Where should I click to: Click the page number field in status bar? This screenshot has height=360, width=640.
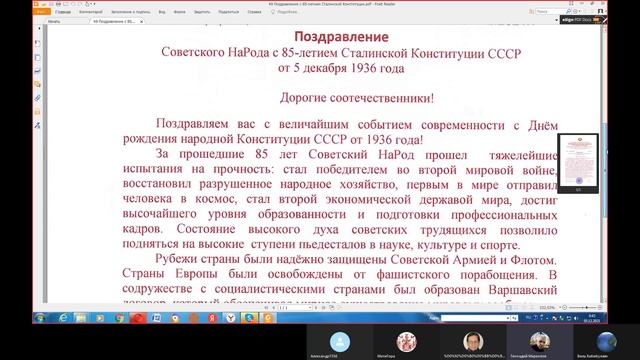pyautogui.click(x=295, y=307)
